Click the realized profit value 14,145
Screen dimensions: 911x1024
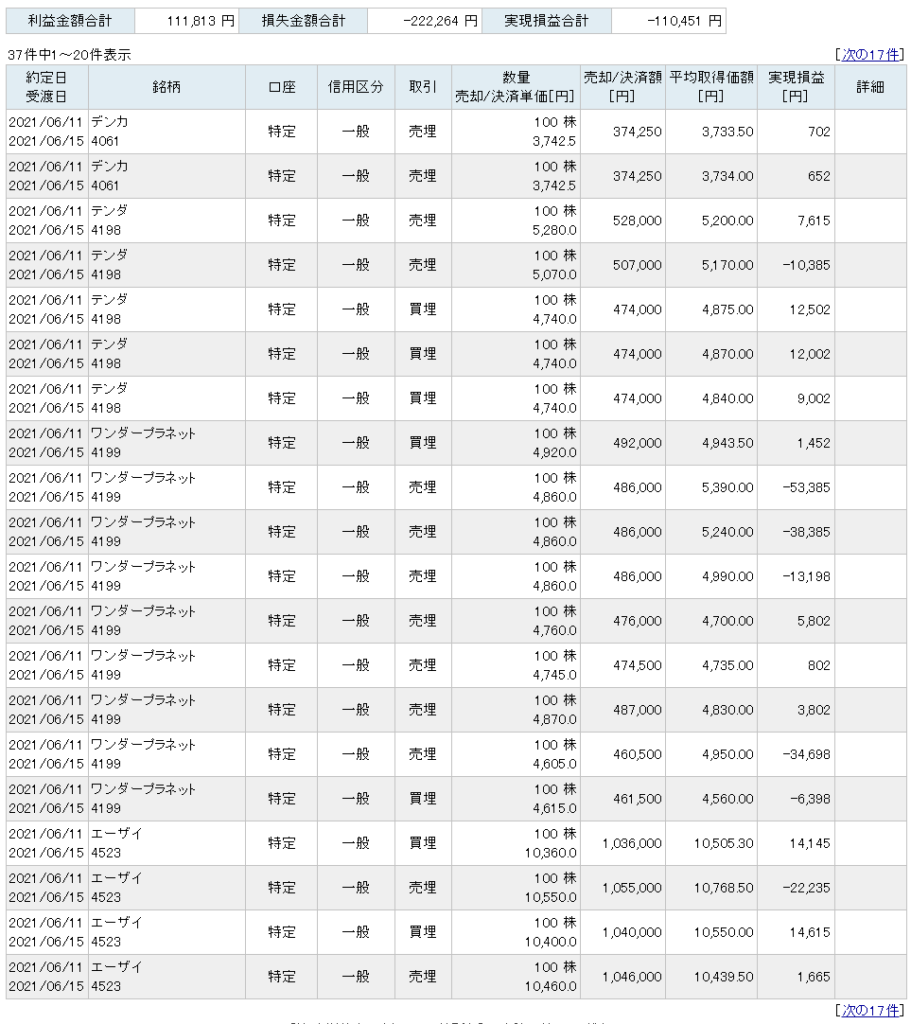(810, 843)
